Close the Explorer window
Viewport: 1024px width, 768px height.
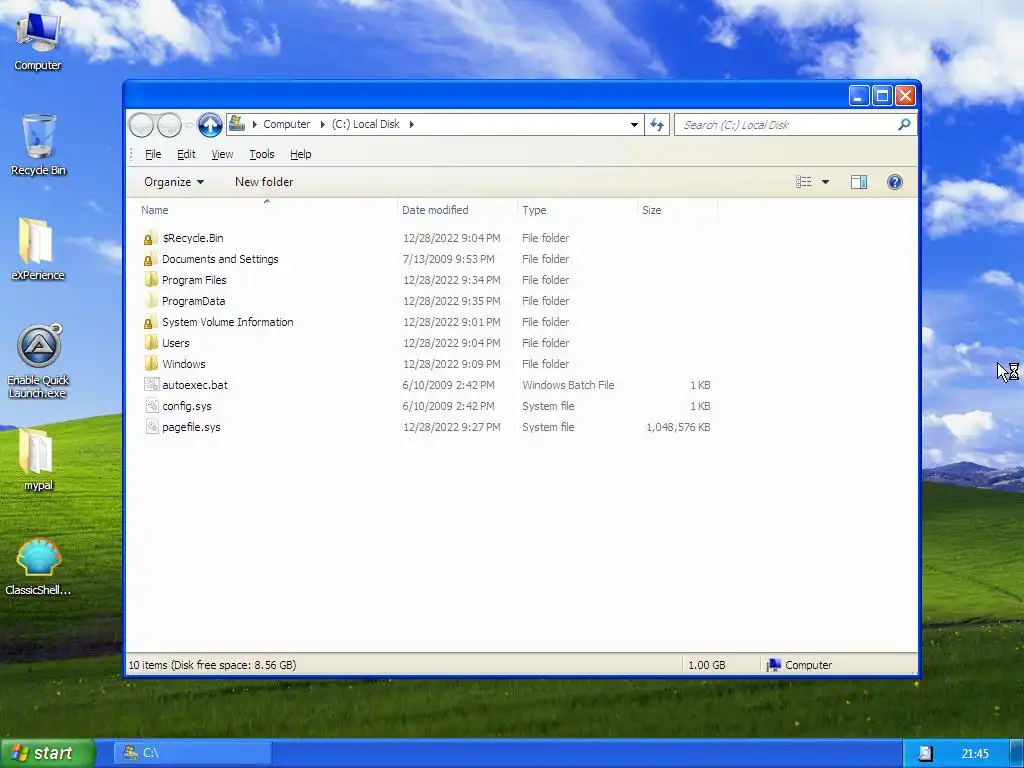(905, 96)
